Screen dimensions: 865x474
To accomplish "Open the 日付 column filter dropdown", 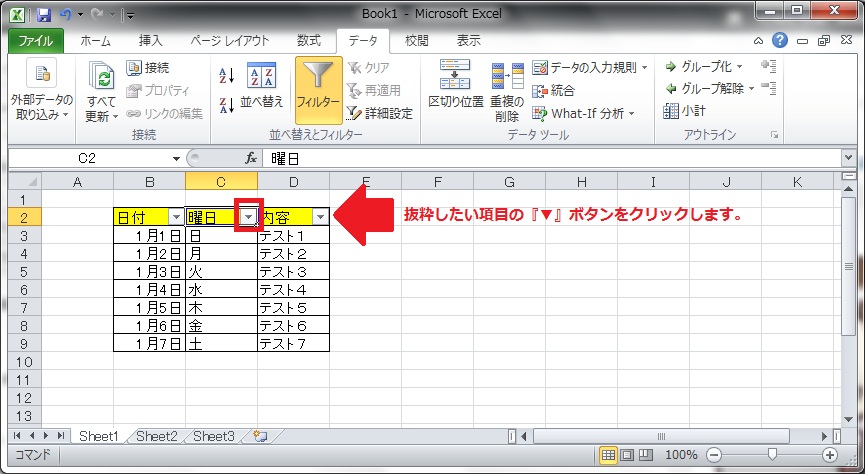I will tap(176, 217).
